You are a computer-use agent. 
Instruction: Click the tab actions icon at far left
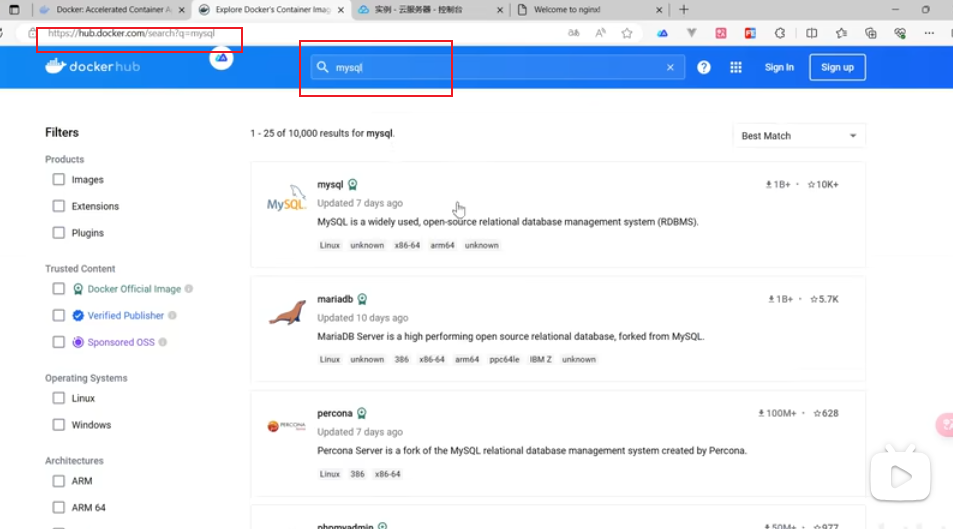(x=14, y=10)
